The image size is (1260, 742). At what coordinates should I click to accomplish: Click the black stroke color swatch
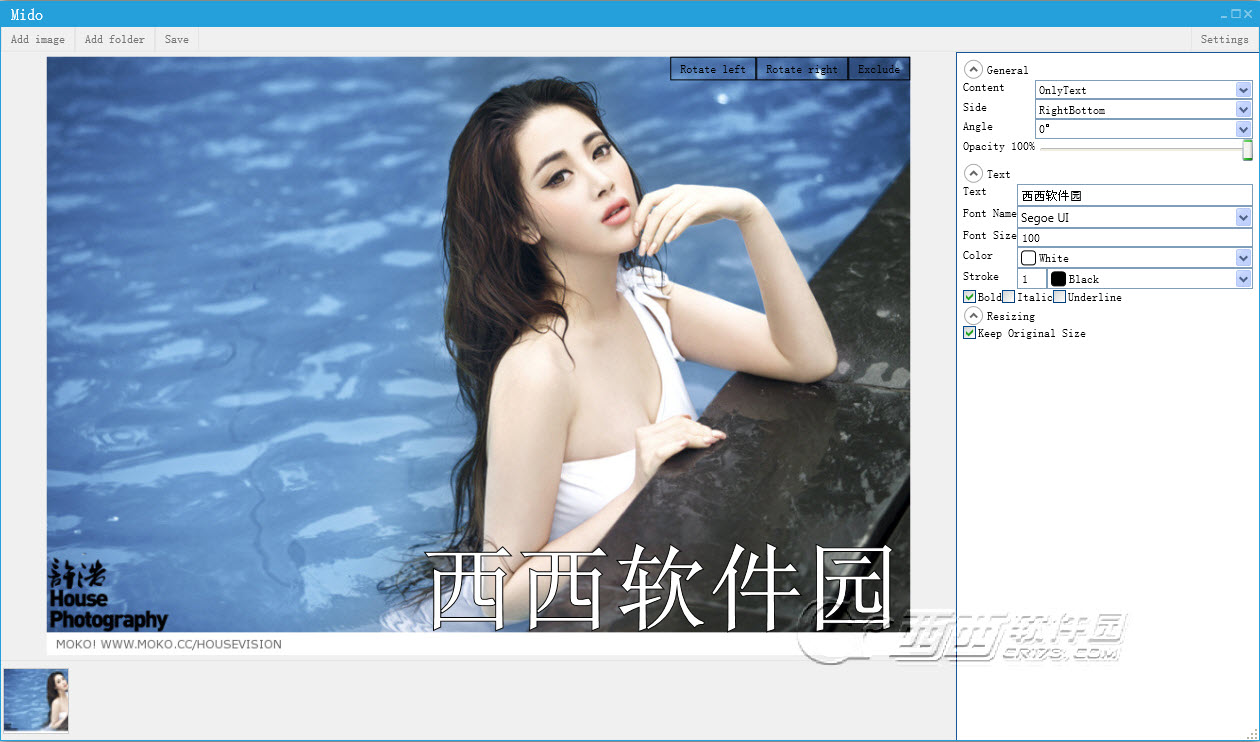pos(1058,279)
